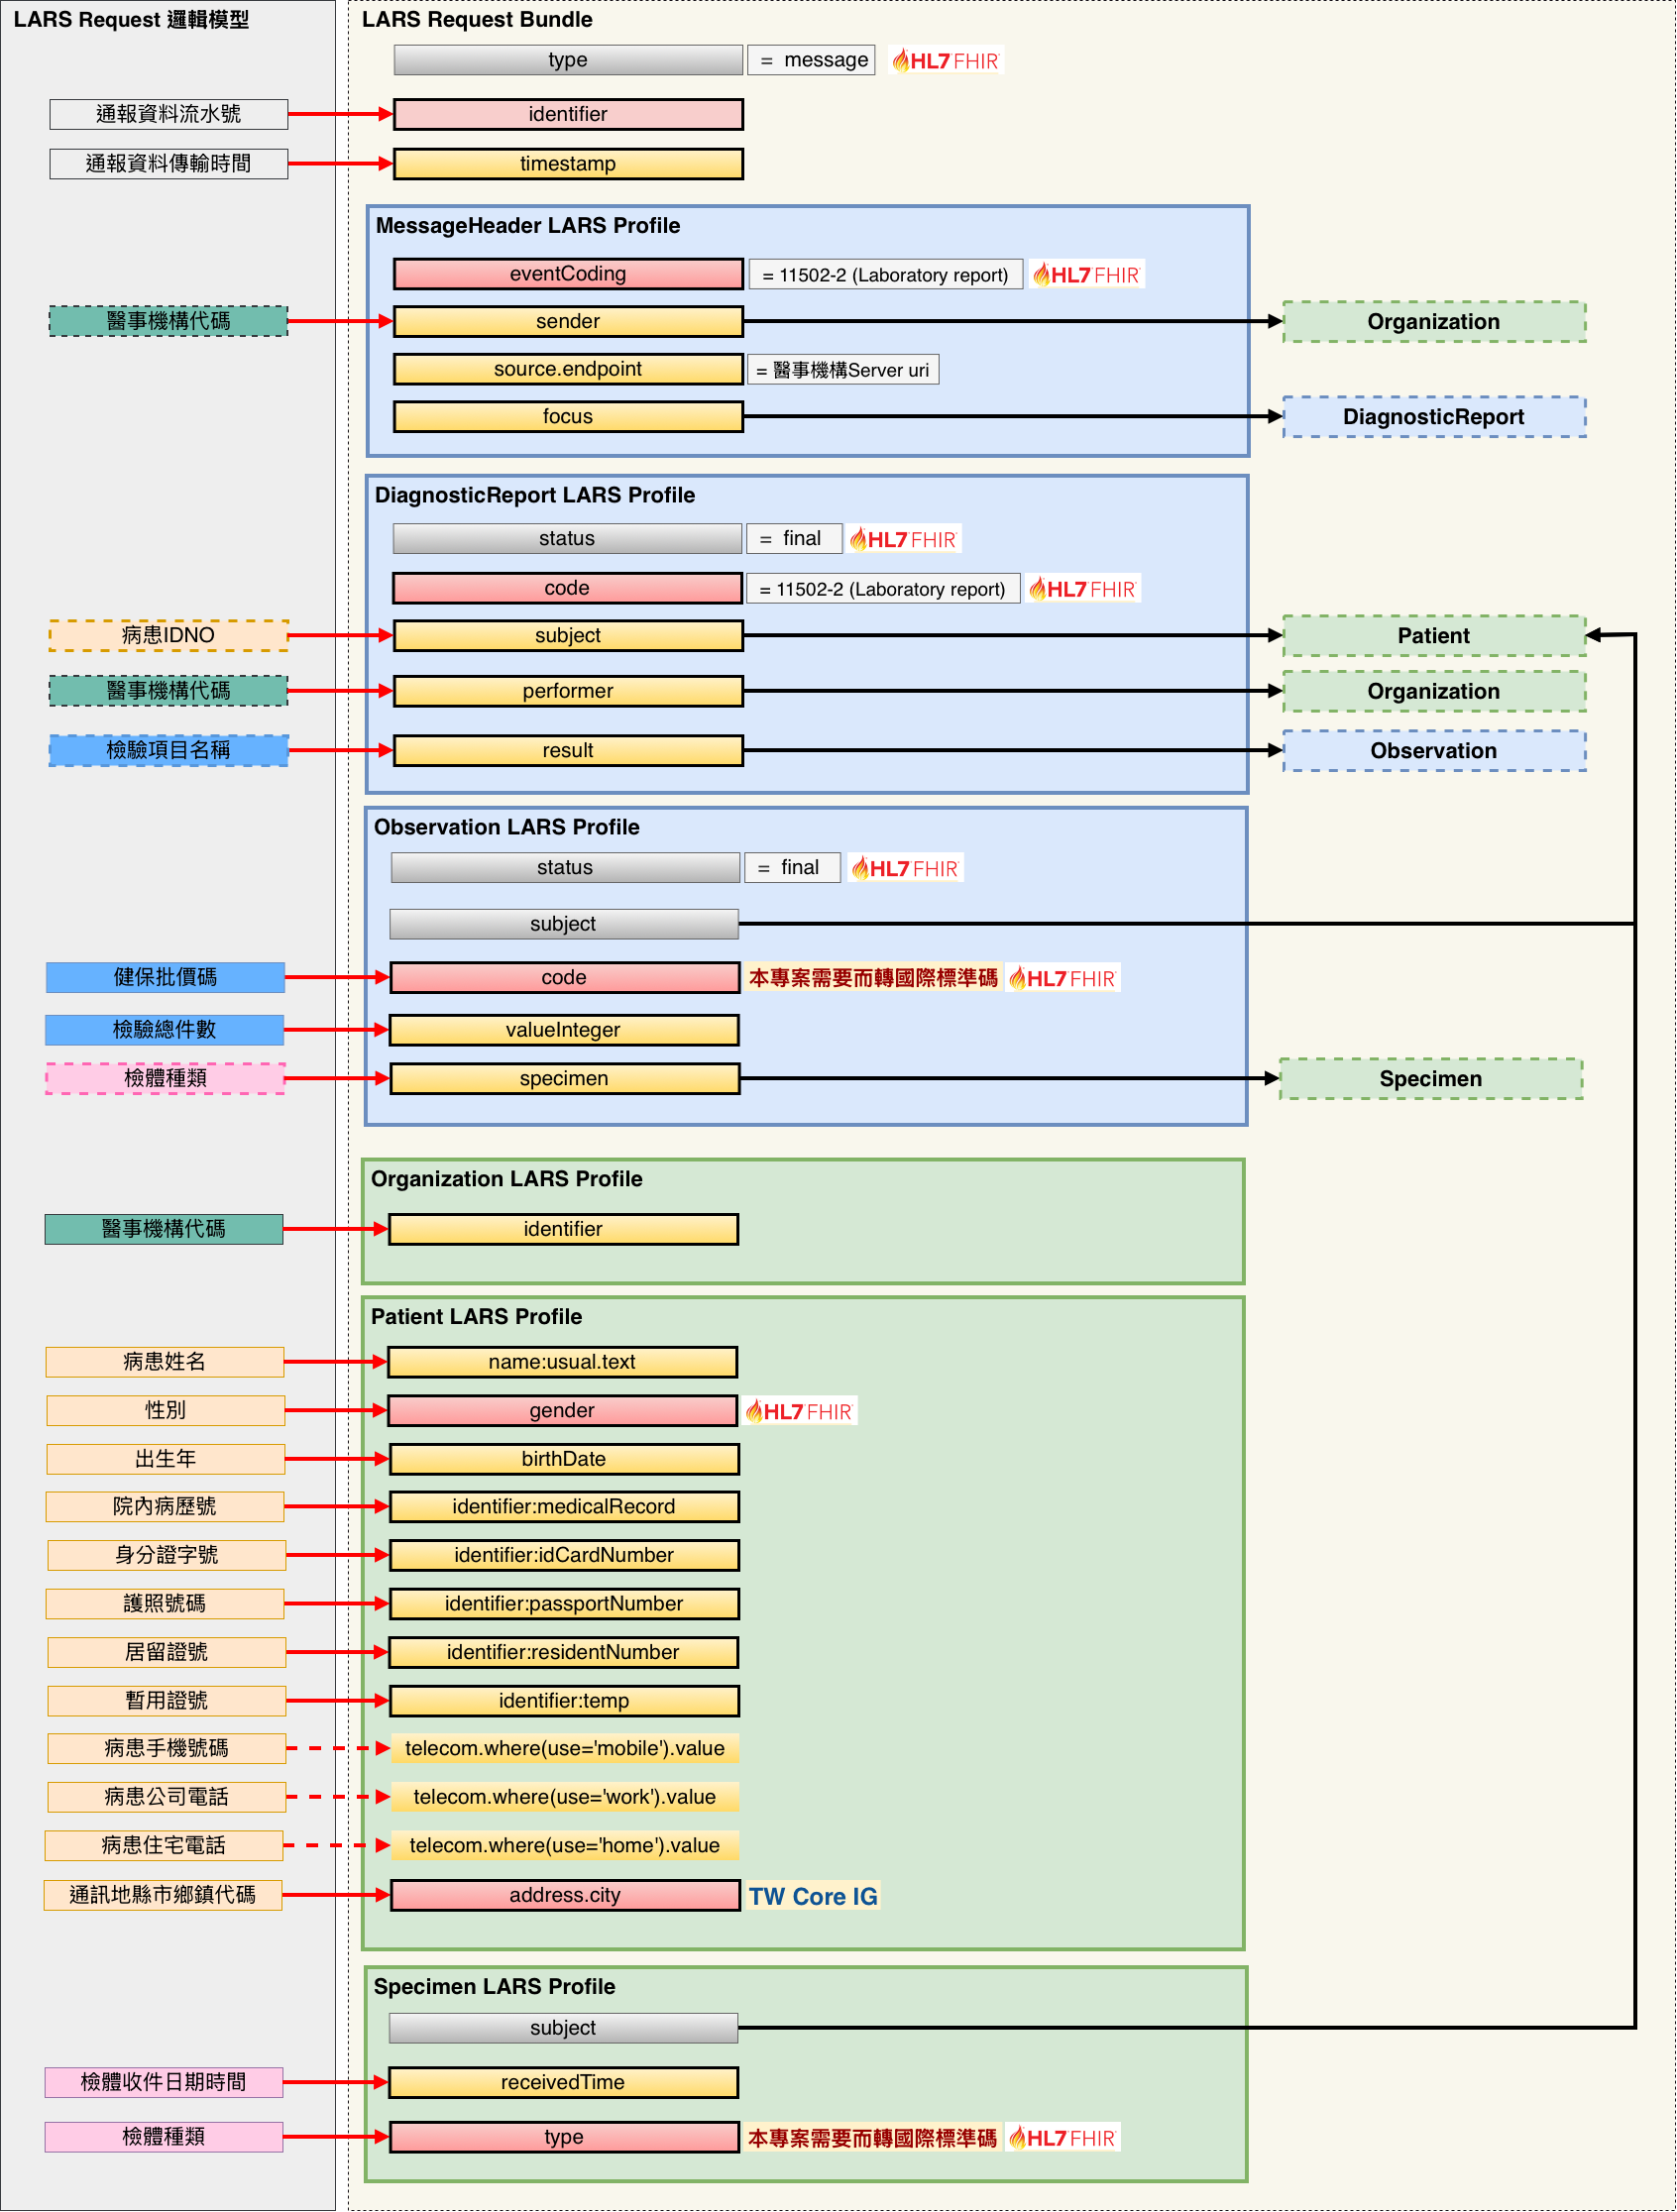This screenshot has width=1677, height=2212.
Task: Click the dashed Observation reference box
Action: [1434, 751]
